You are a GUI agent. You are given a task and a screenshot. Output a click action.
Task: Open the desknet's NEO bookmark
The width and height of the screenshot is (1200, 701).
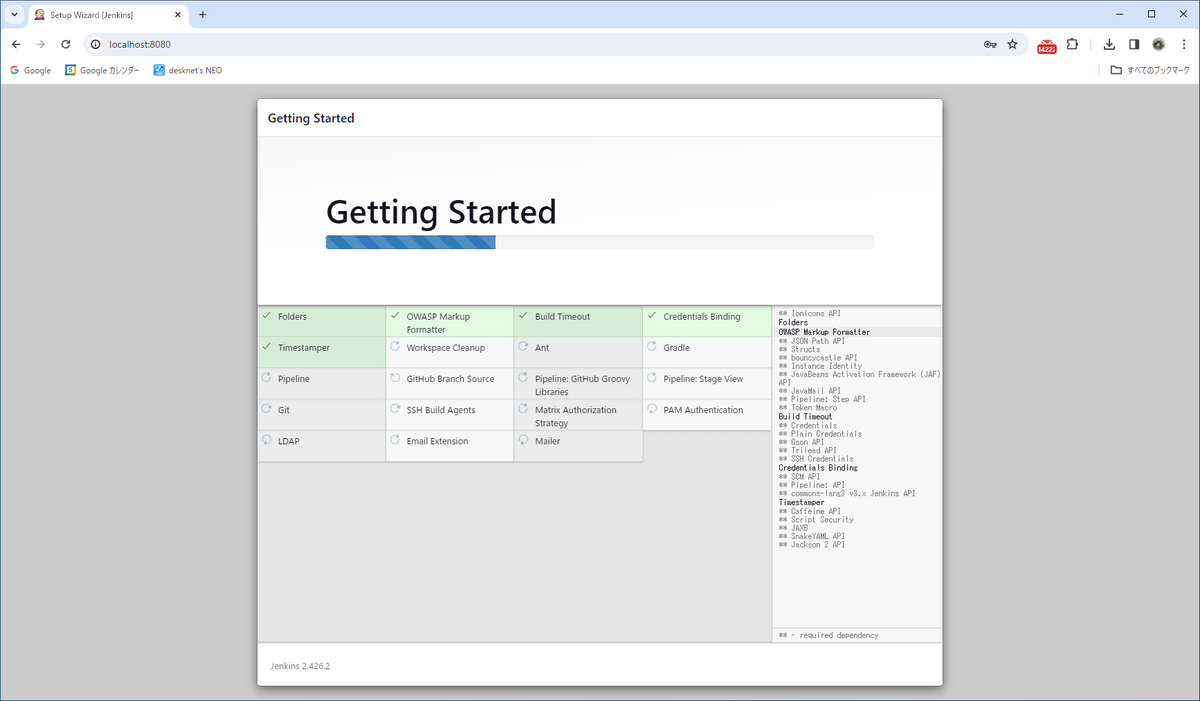[x=188, y=70]
